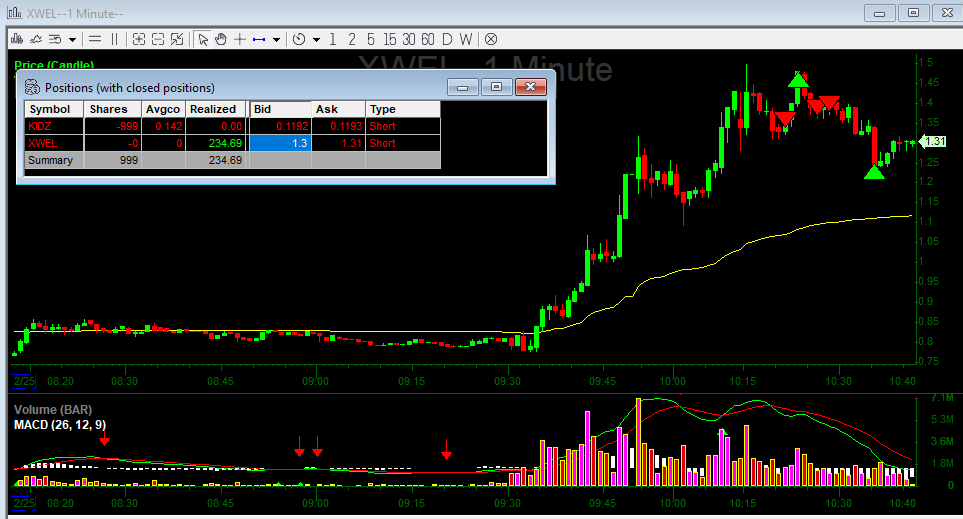
Task: Click the XWEL ask value 1.31
Action: click(x=338, y=143)
